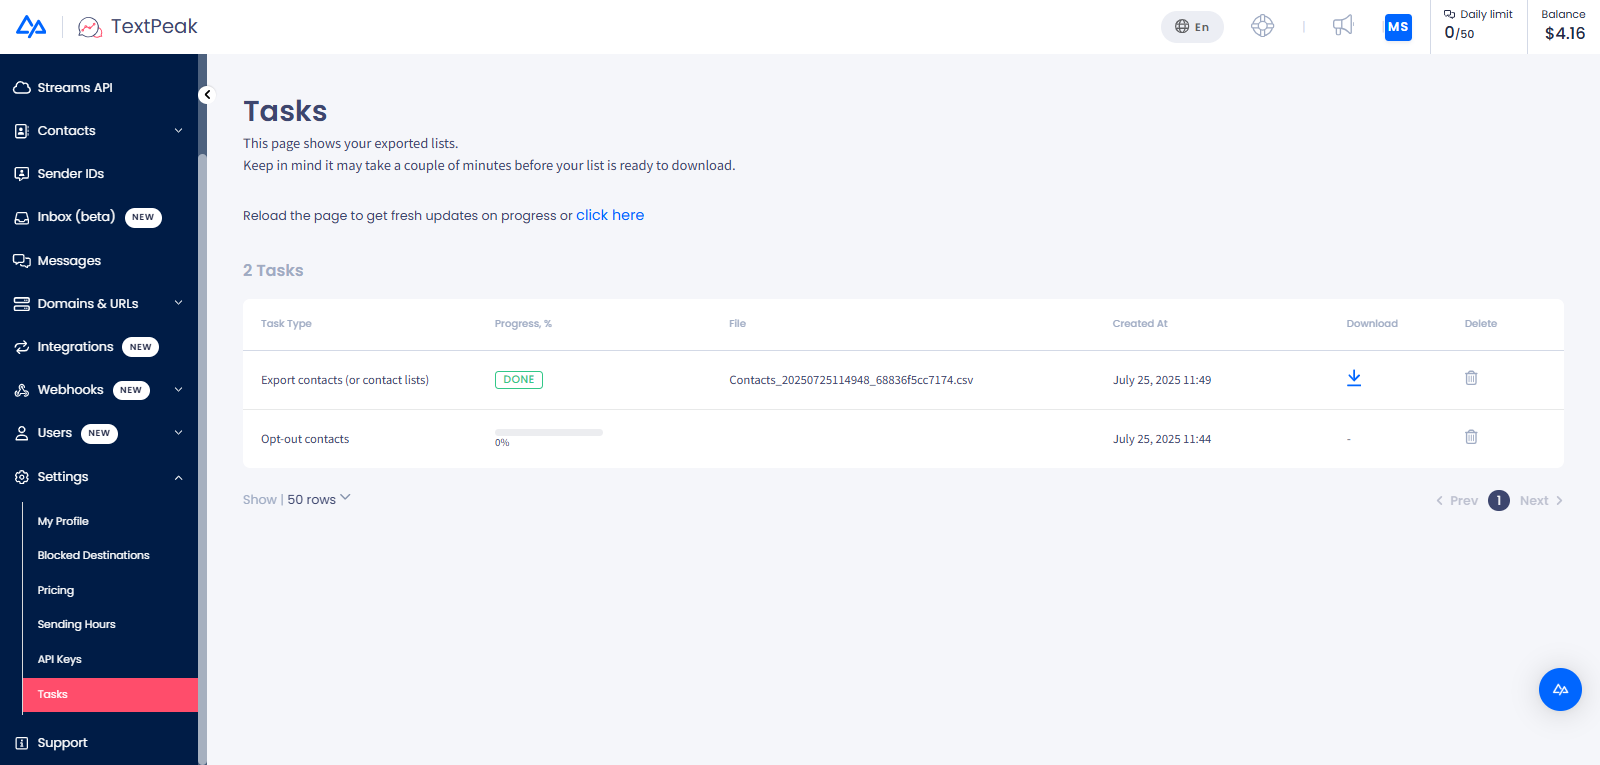The image size is (1600, 765).
Task: Expand the Webhooks submenu chevron
Action: tap(178, 390)
